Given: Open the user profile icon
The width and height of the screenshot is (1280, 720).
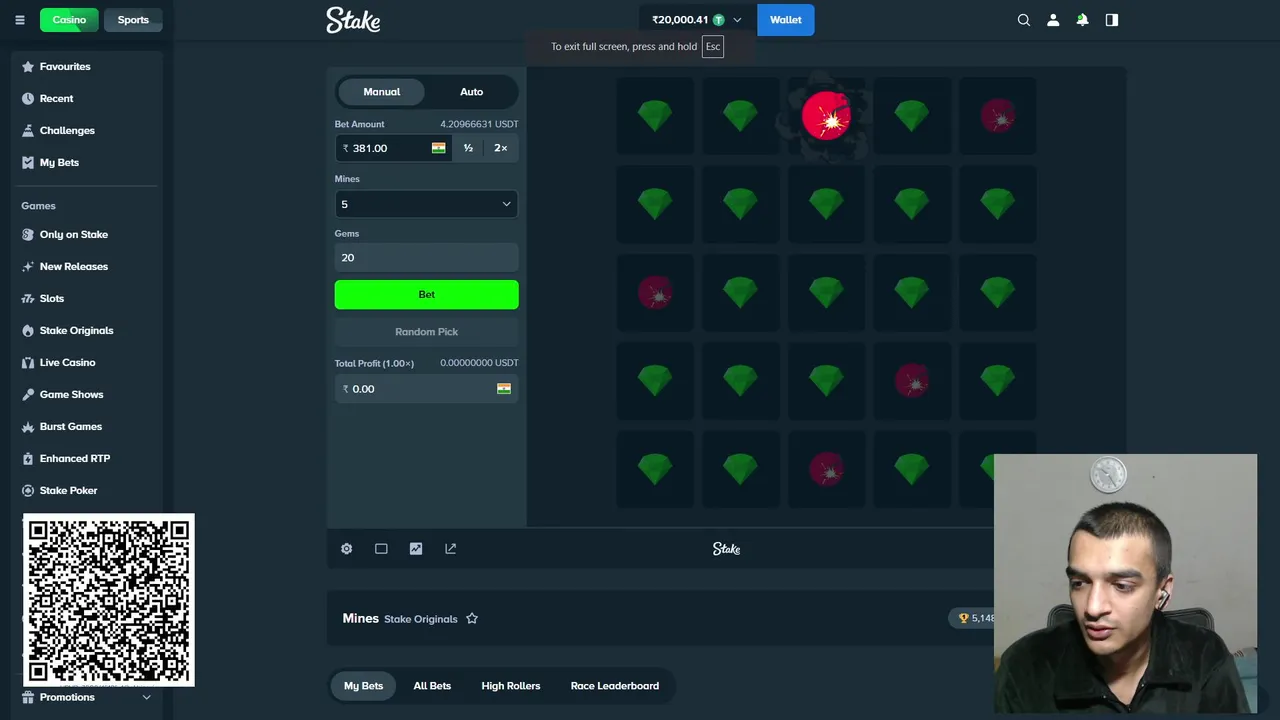Looking at the screenshot, I should tap(1053, 20).
